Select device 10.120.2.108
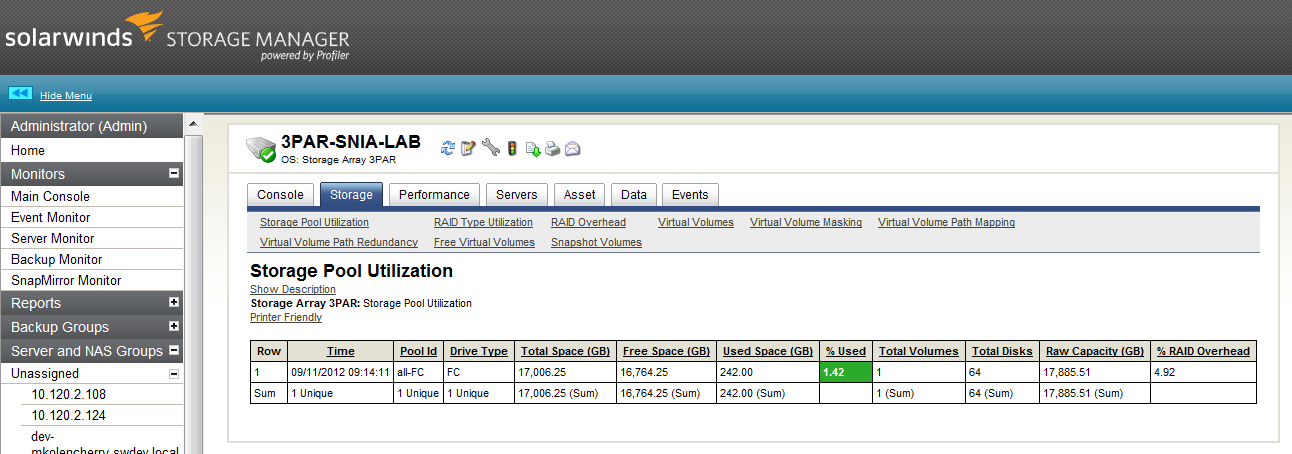Screen dimensions: 1292x454 tap(68, 394)
